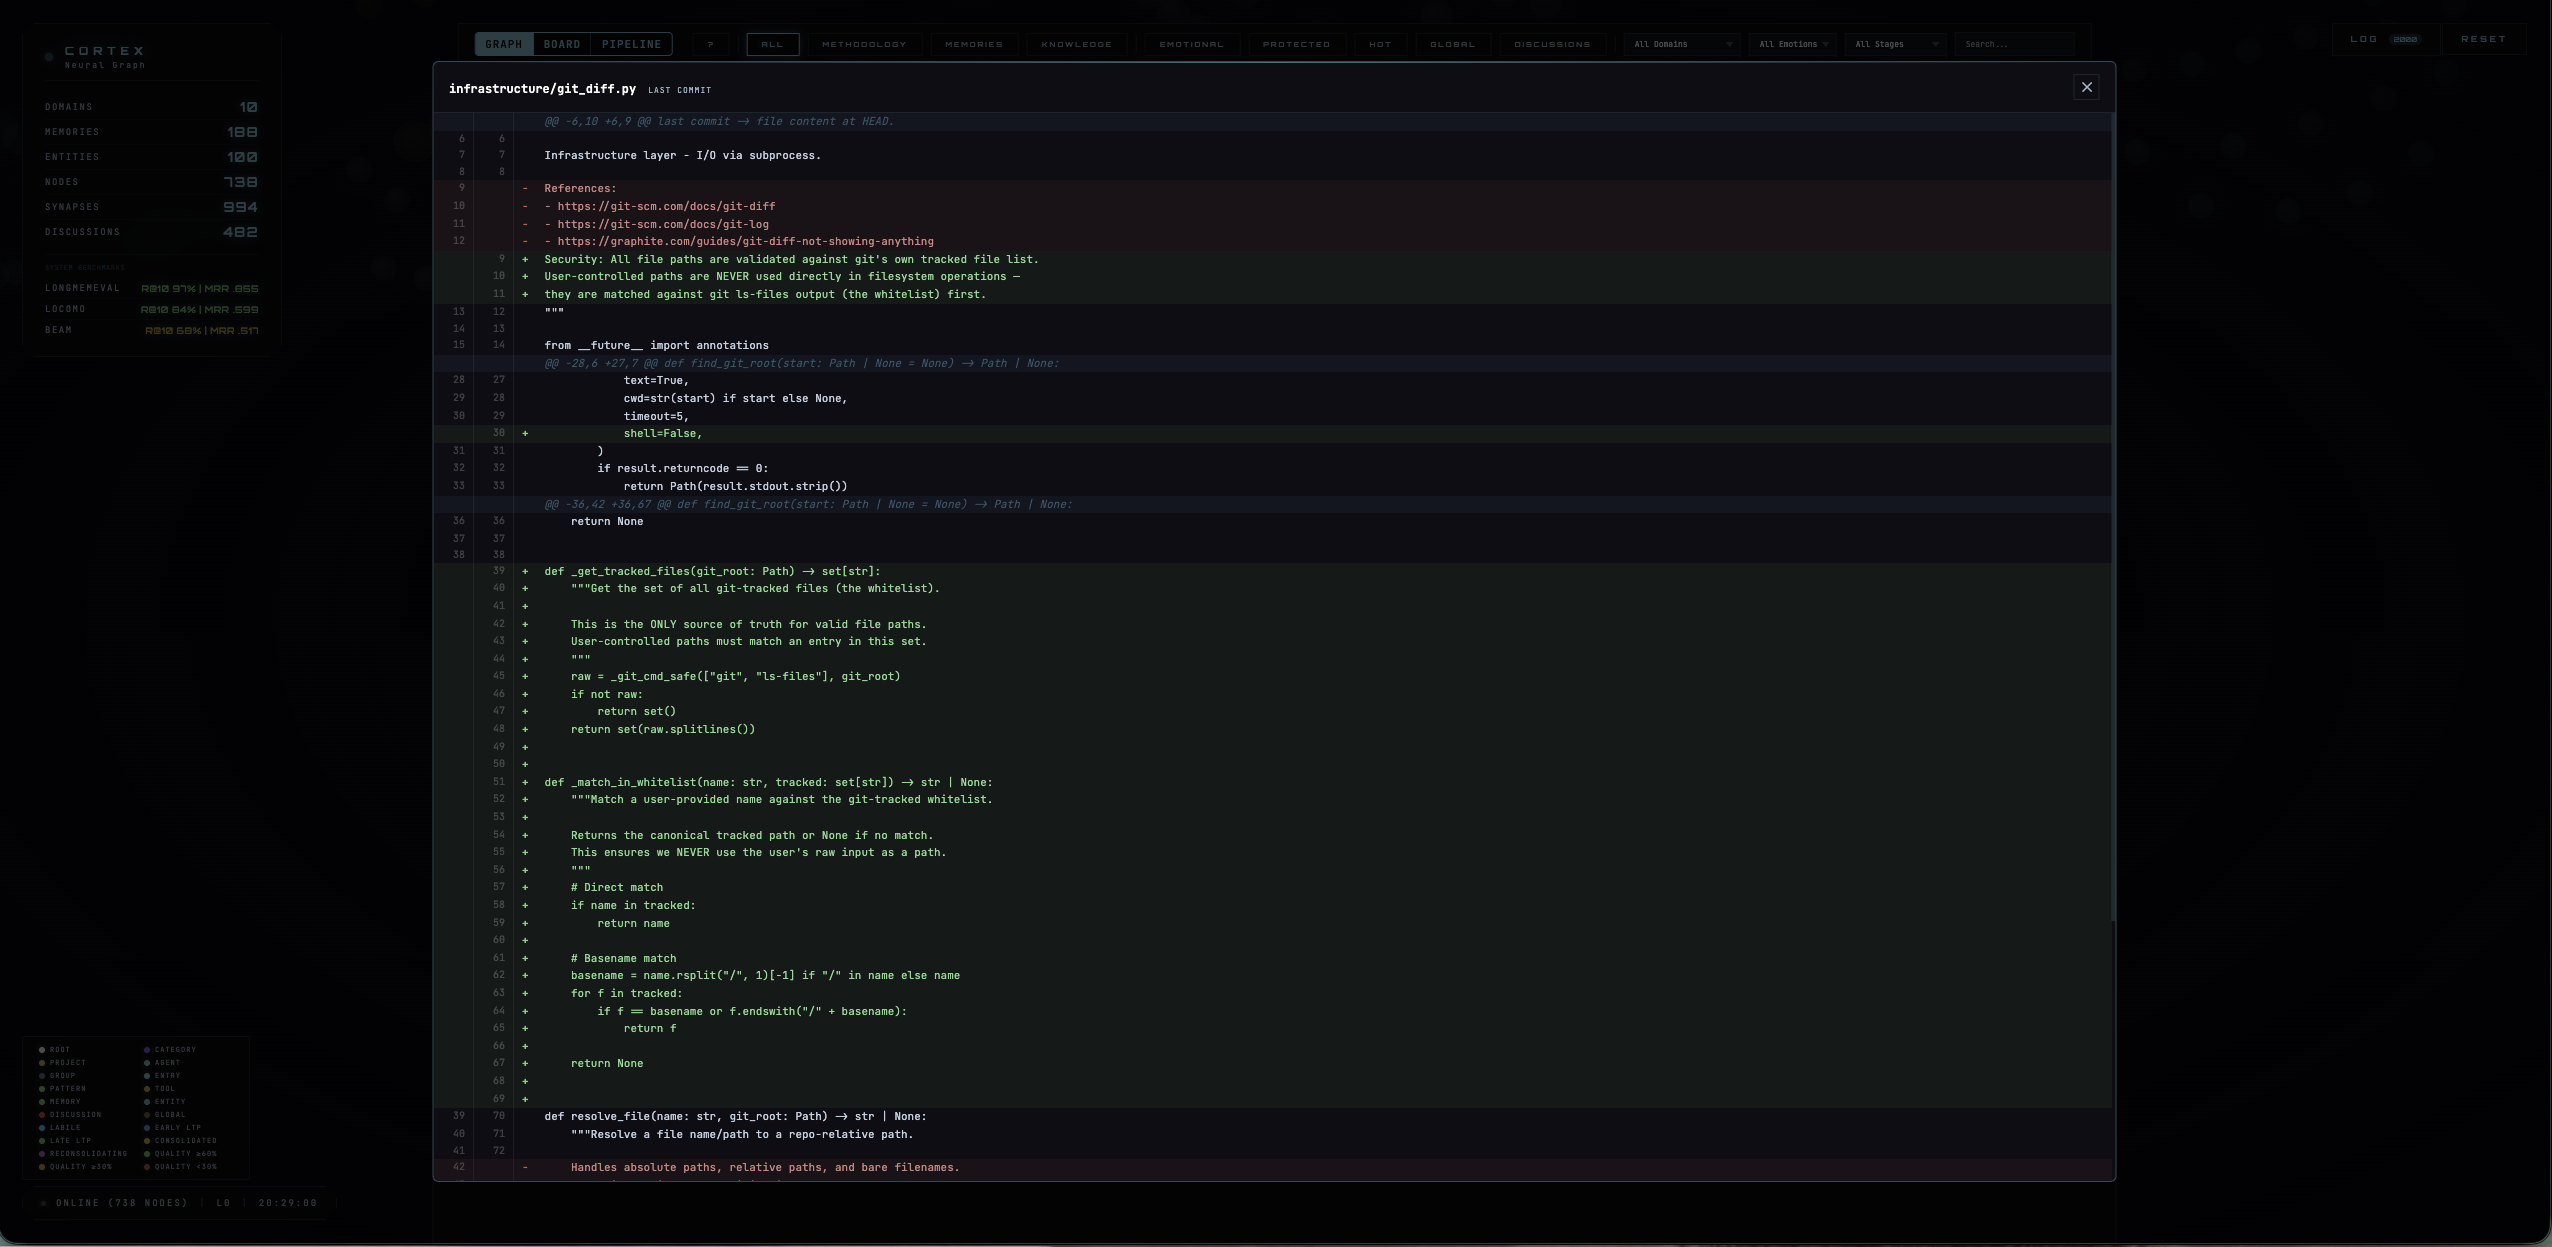Focus the Search input field

click(2013, 44)
